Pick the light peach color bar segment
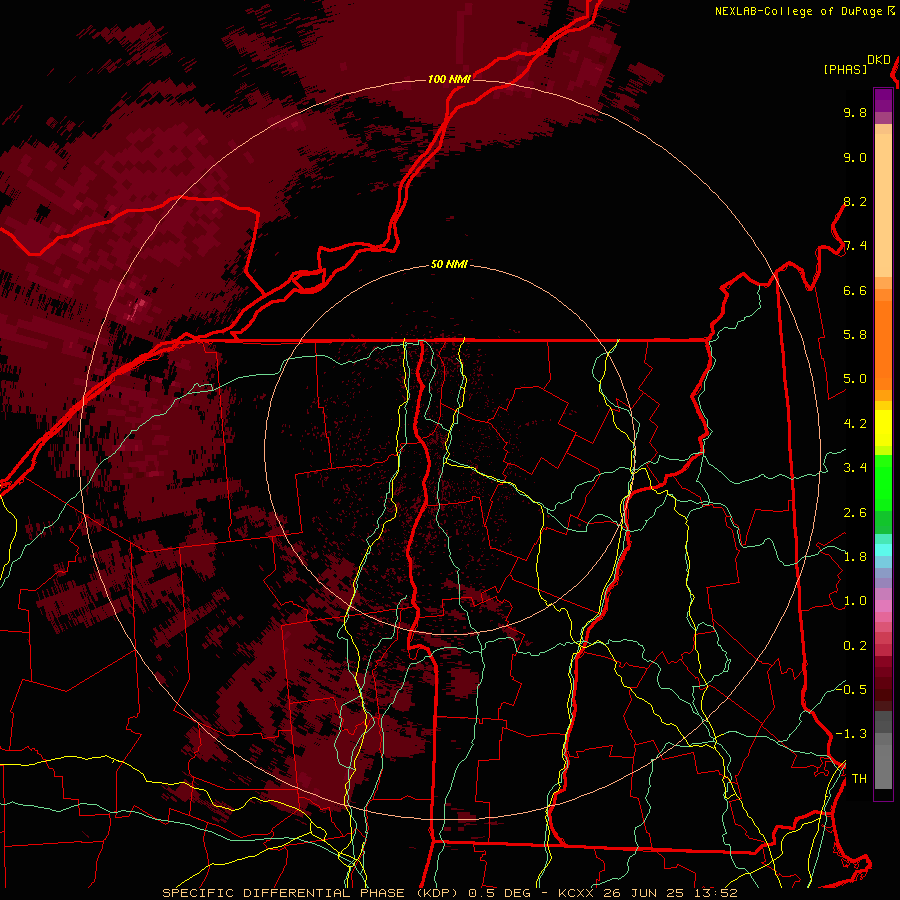This screenshot has height=900, width=900. pyautogui.click(x=883, y=207)
